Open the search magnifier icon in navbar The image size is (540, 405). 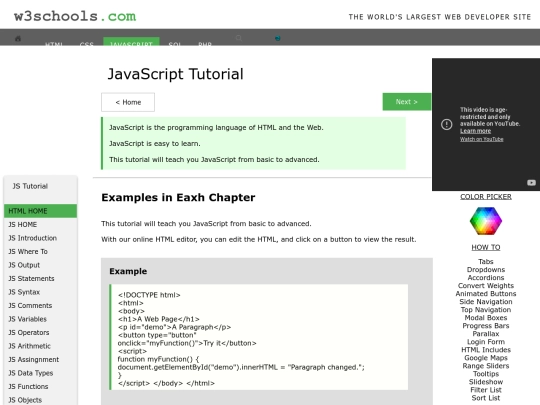239,38
